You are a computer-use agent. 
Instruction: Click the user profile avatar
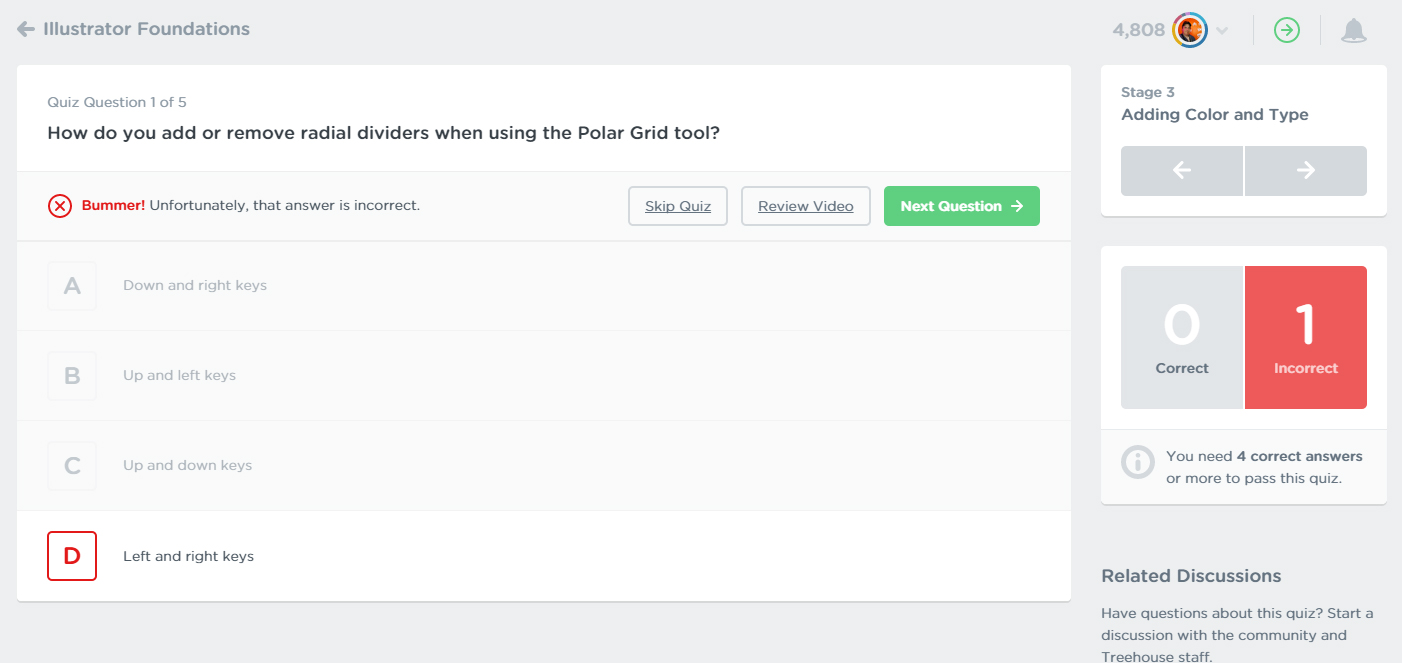[x=1190, y=30]
